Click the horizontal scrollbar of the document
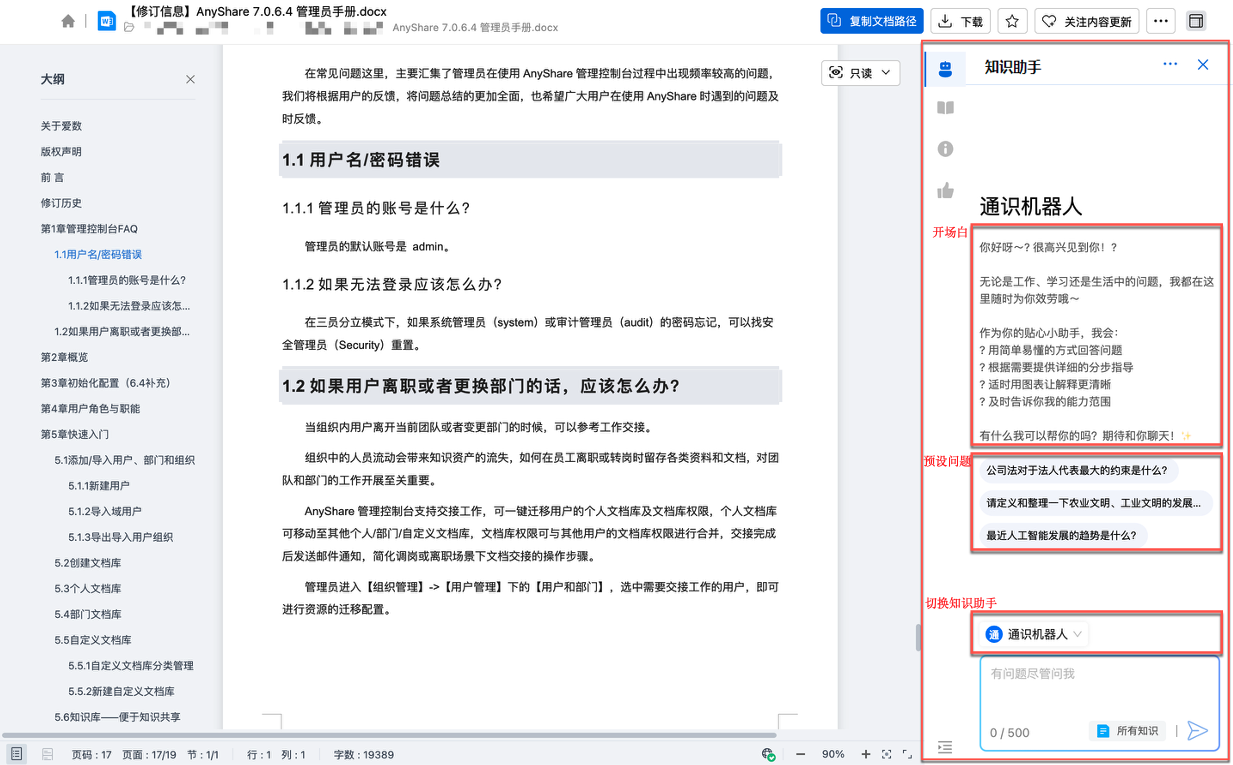The width and height of the screenshot is (1233, 765). (390, 735)
